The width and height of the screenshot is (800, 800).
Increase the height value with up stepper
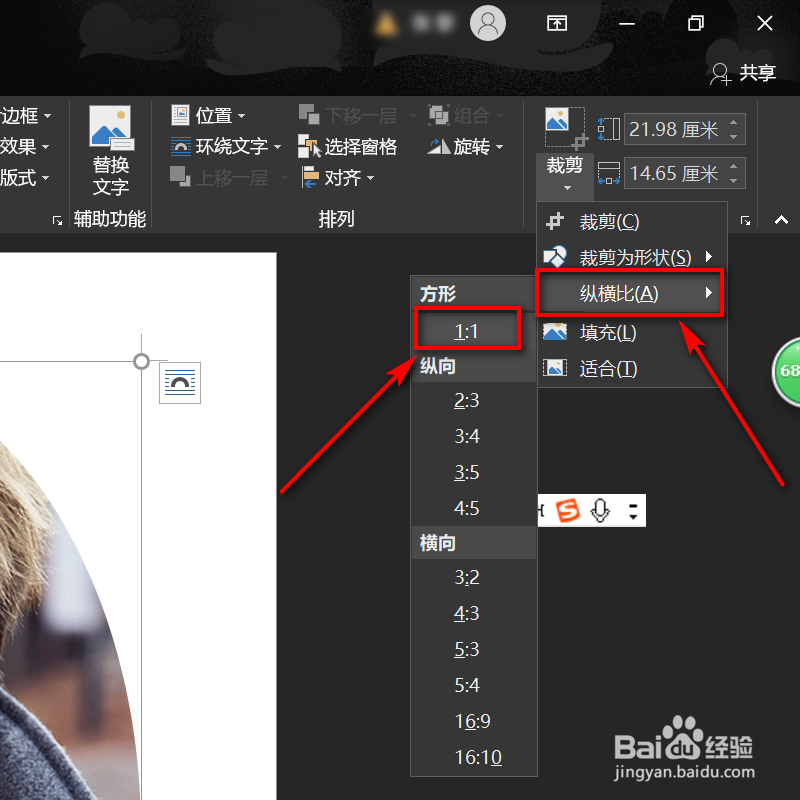tap(734, 122)
